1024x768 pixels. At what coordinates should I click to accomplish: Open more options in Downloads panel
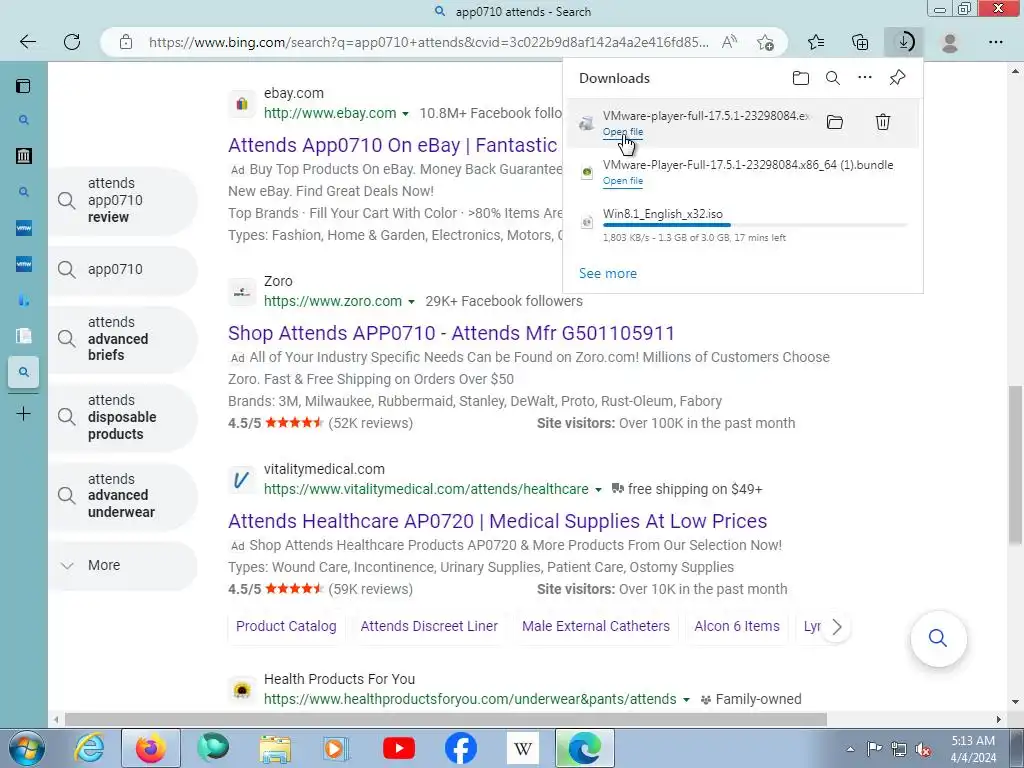865,78
